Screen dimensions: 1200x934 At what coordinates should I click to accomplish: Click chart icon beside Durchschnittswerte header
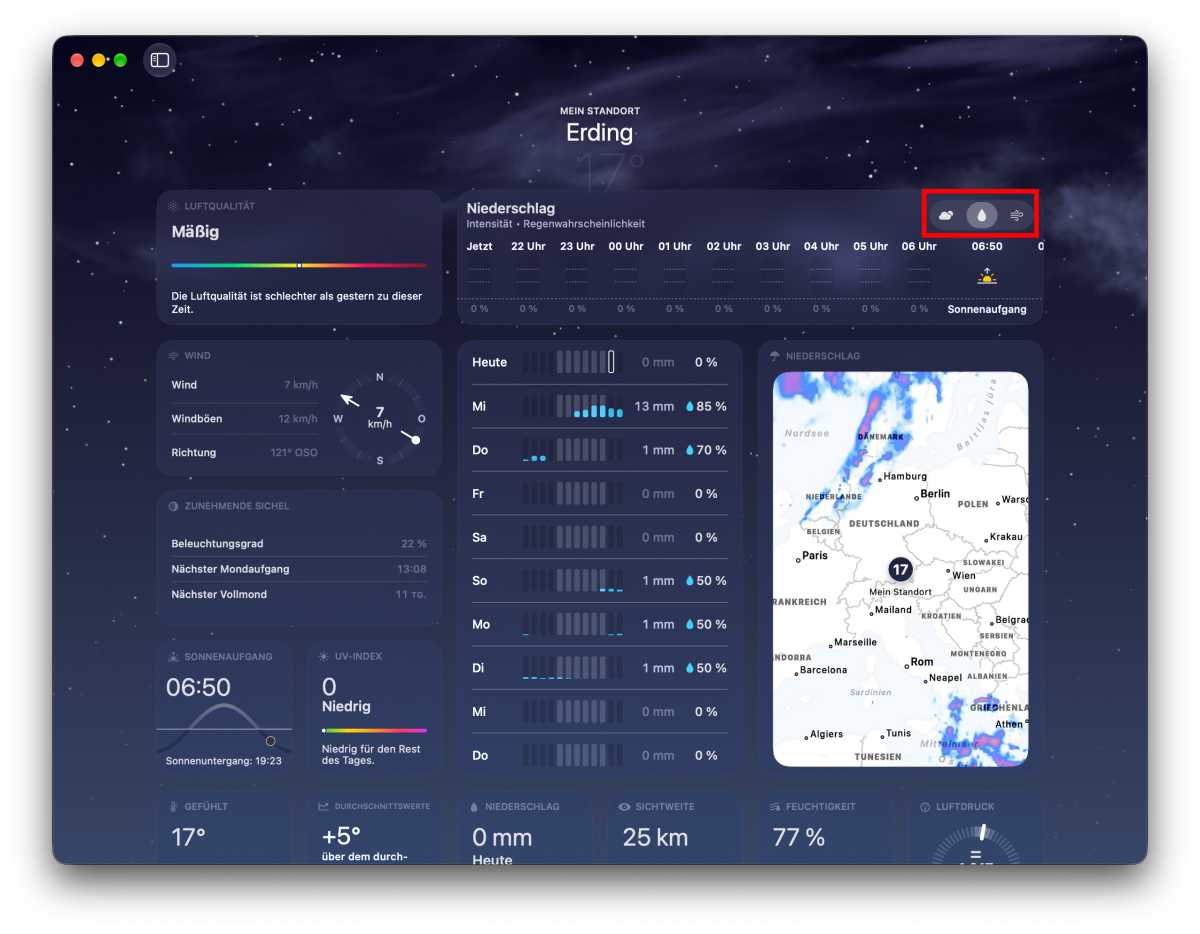tap(324, 806)
